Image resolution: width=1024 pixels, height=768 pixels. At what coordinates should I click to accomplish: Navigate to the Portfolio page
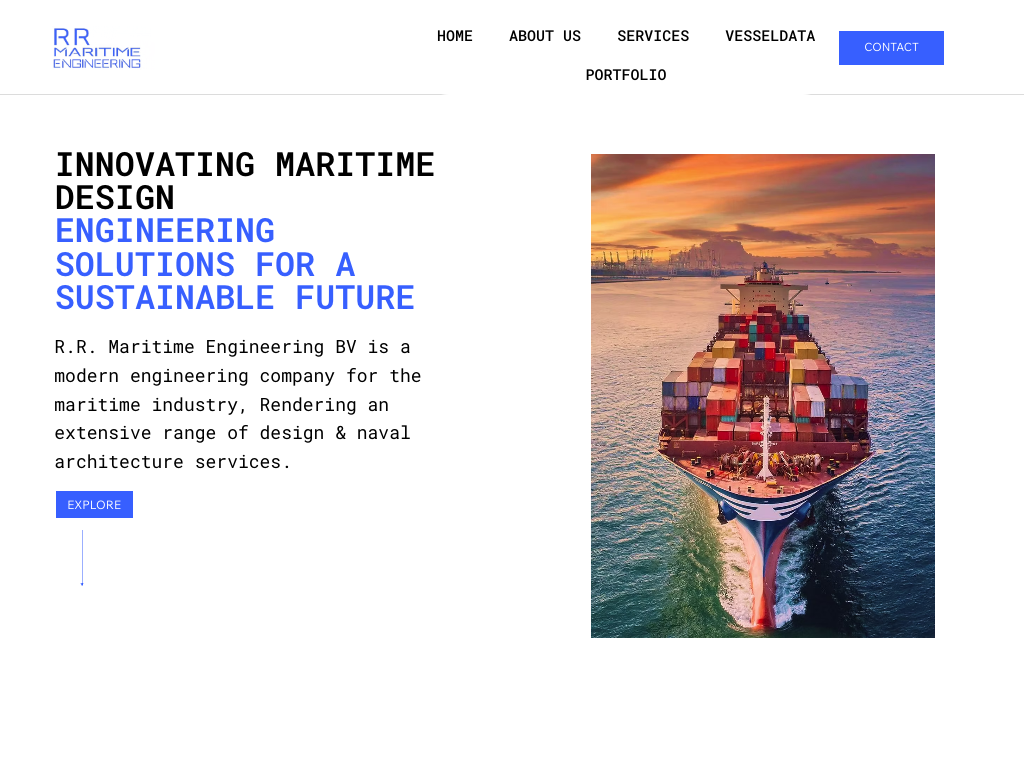(x=626, y=75)
